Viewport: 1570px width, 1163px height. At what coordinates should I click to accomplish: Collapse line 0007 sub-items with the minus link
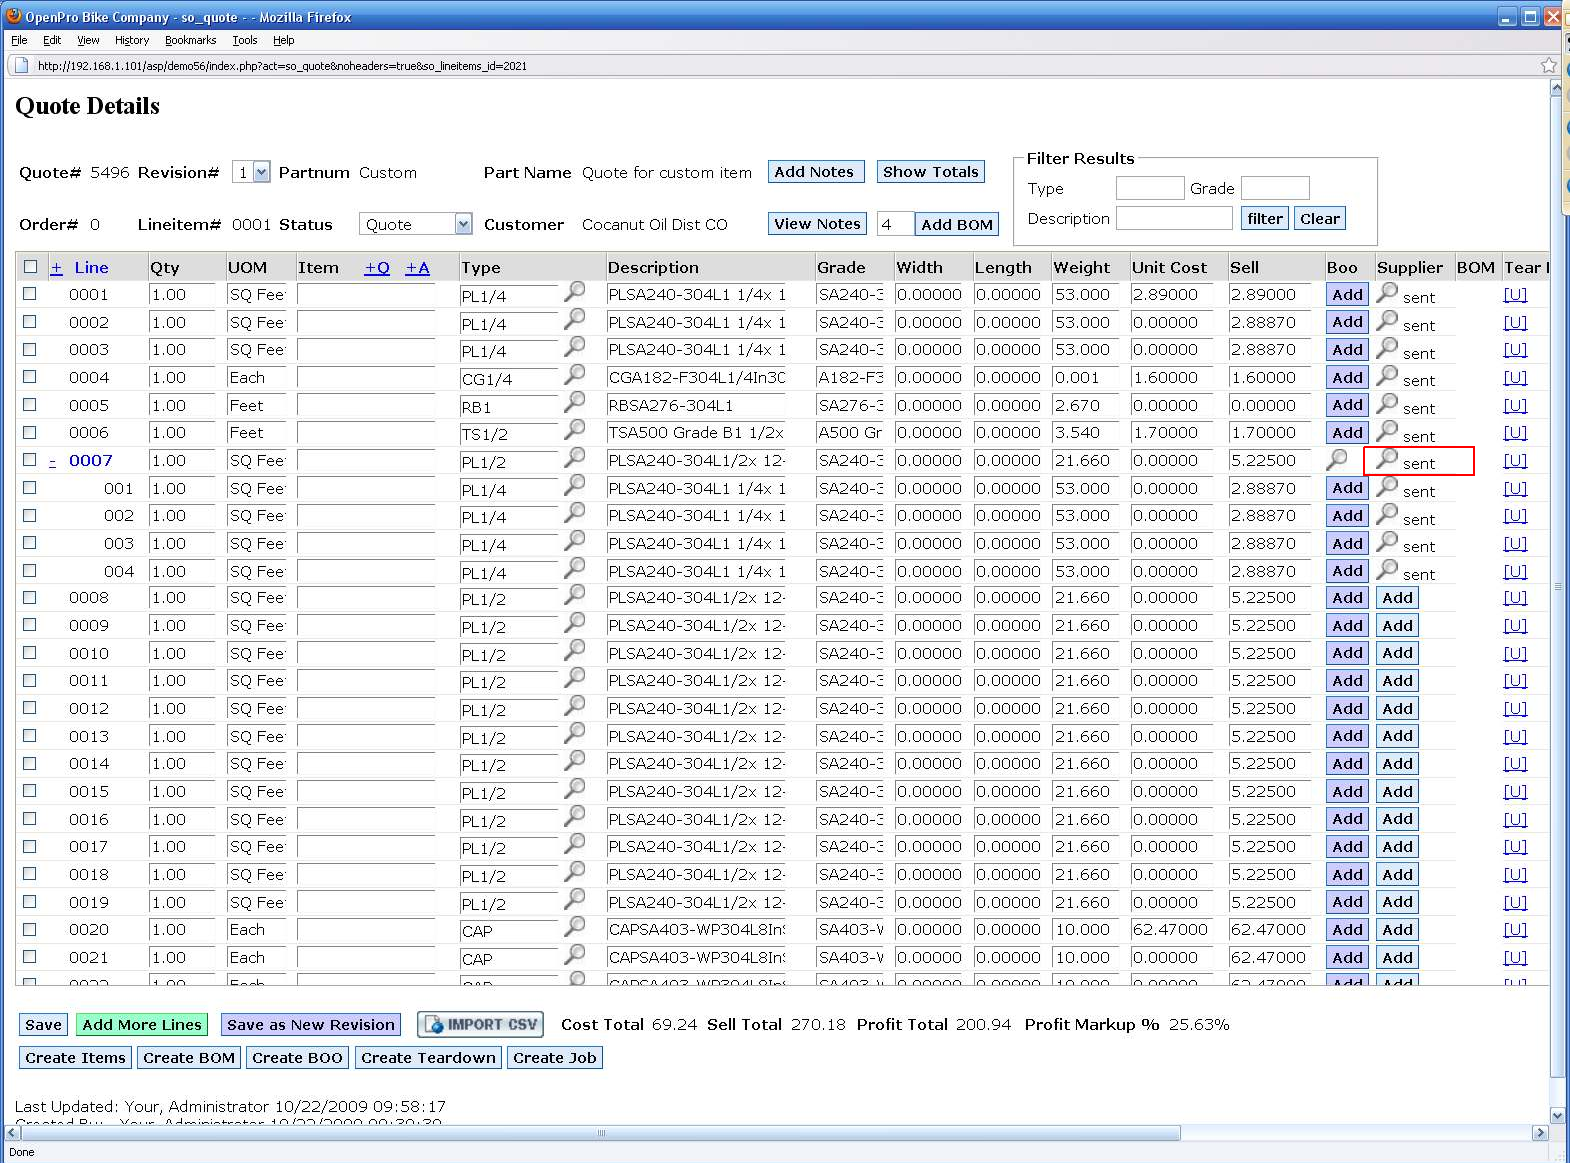(53, 461)
